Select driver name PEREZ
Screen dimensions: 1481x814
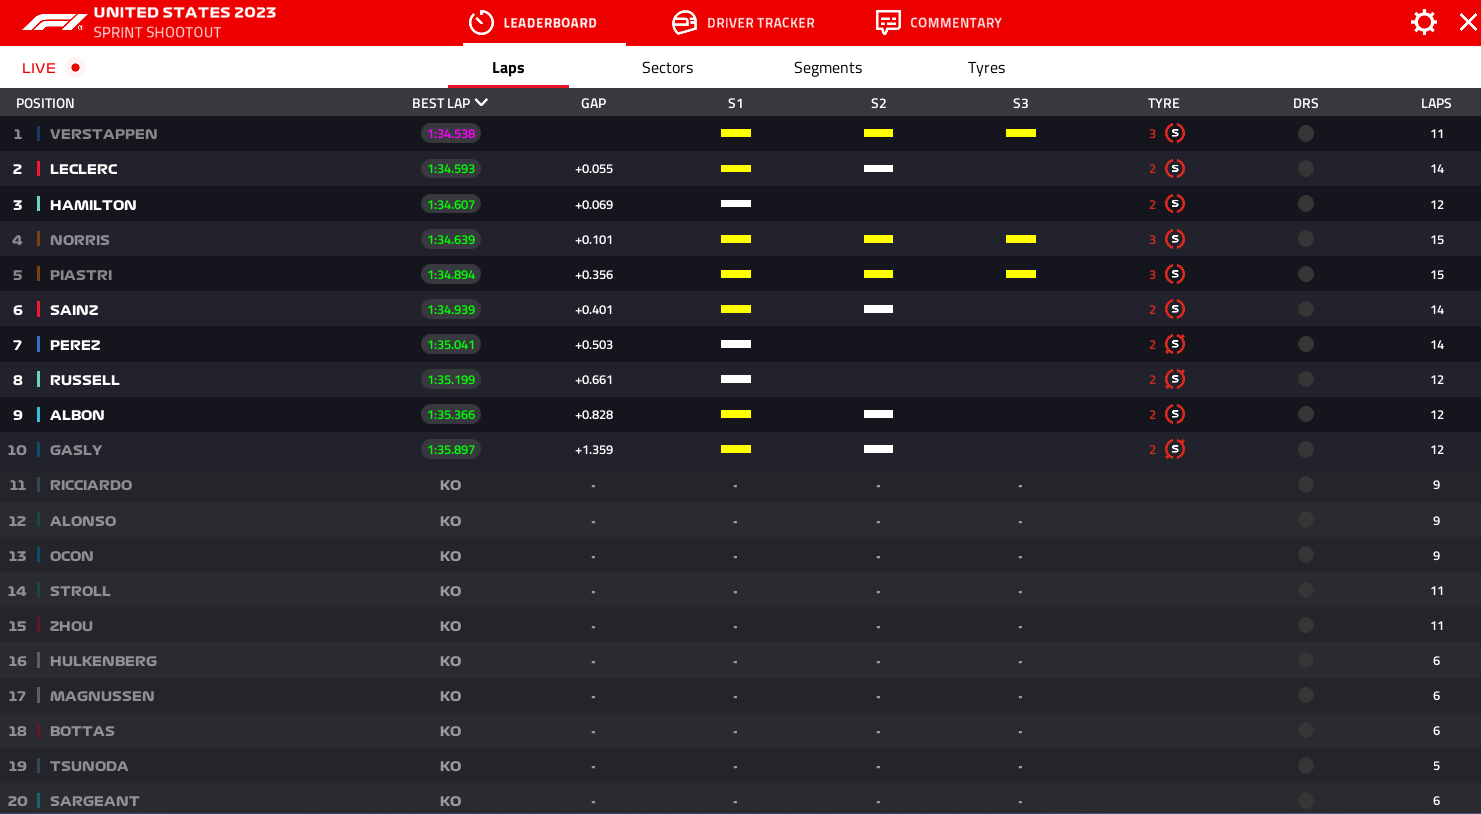(75, 345)
